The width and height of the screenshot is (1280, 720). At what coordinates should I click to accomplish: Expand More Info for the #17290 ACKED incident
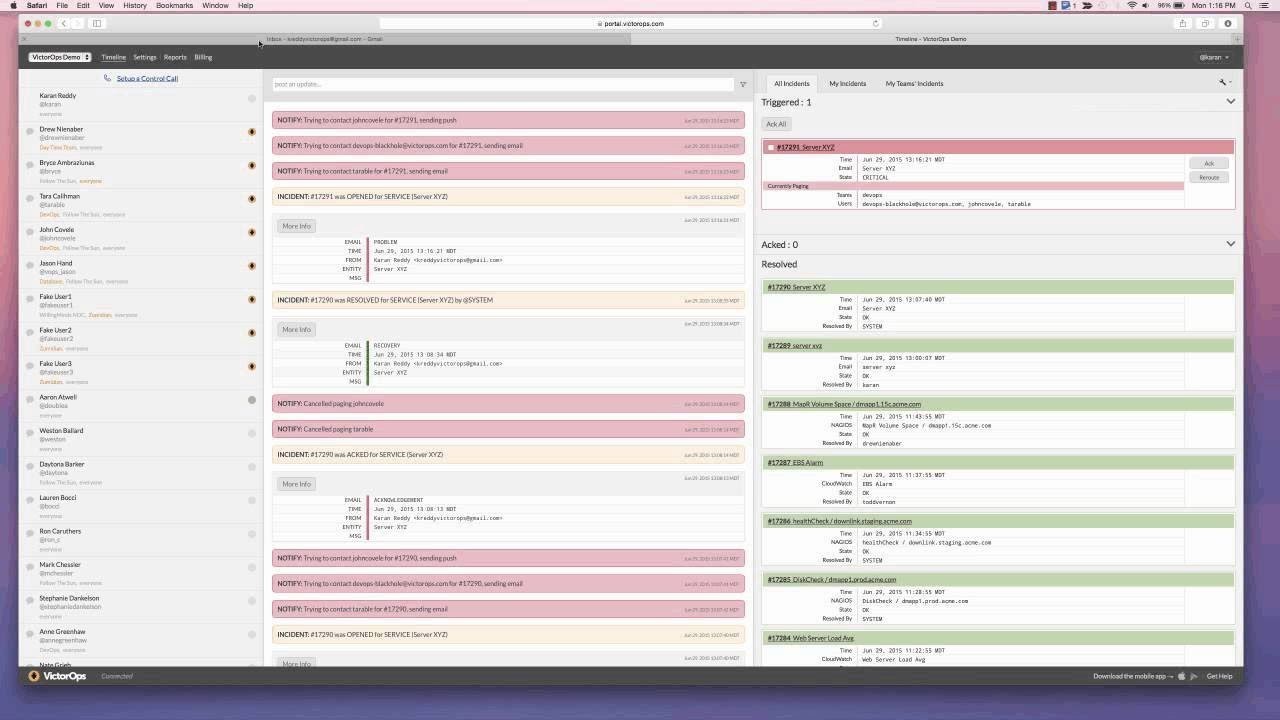pyautogui.click(x=296, y=484)
